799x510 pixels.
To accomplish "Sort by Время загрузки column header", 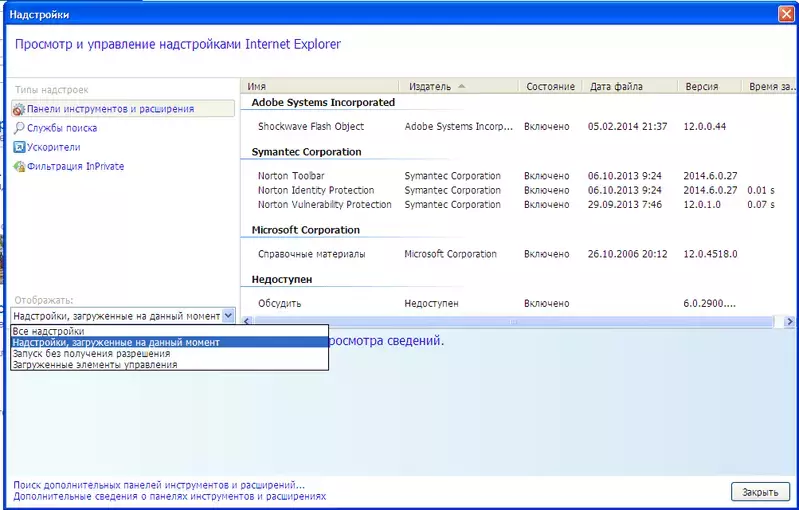I will click(770, 86).
